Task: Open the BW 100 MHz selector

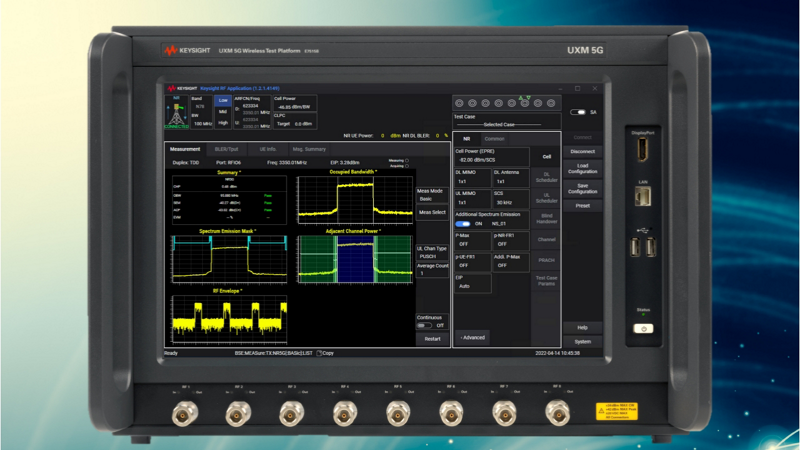Action: pyautogui.click(x=201, y=120)
